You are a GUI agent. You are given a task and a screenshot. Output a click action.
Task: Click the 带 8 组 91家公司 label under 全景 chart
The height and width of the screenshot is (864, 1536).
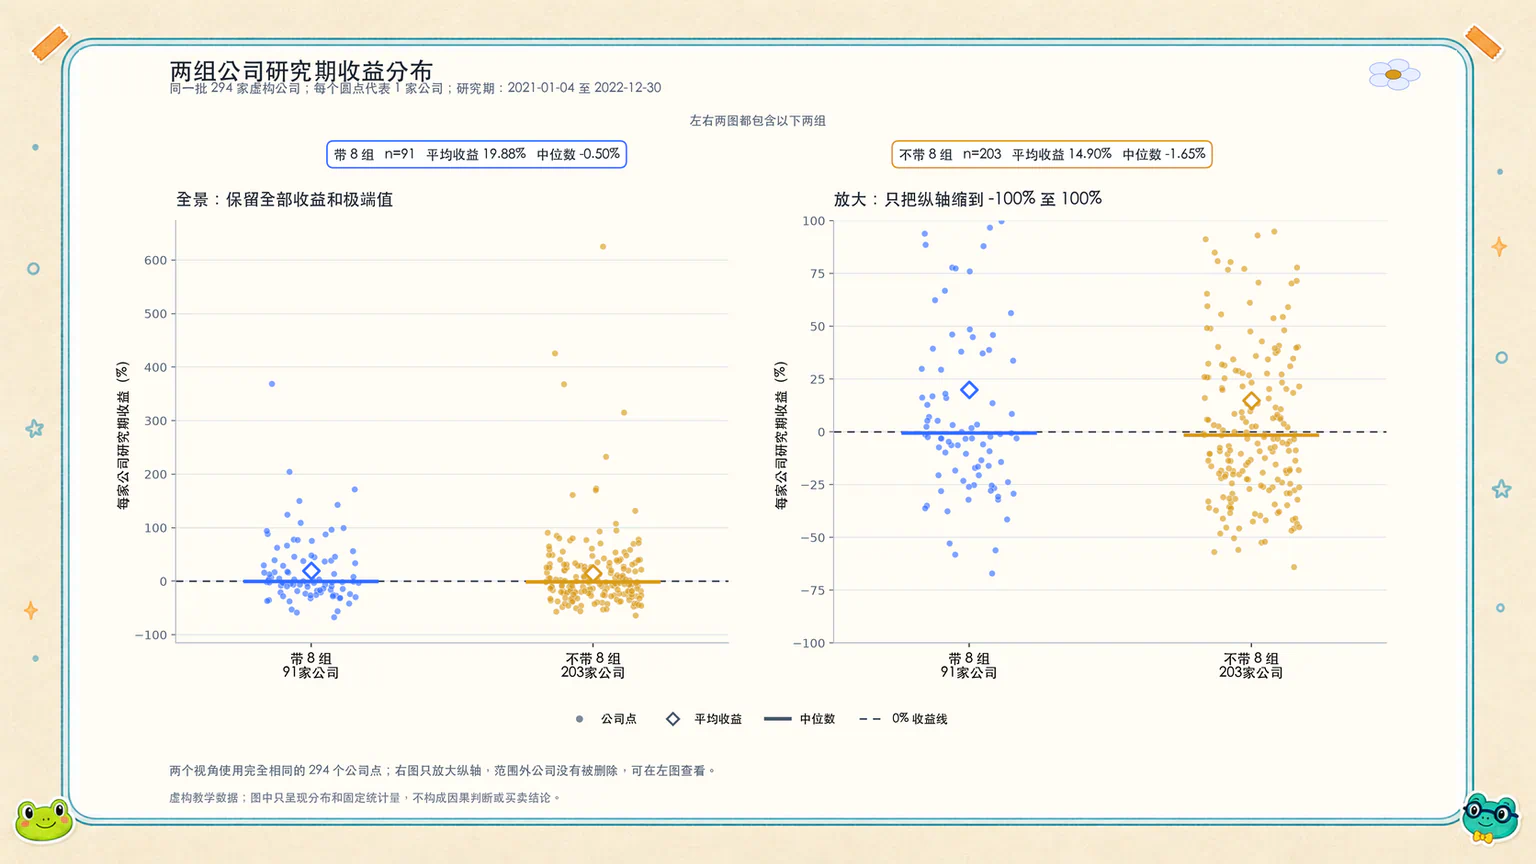311,666
